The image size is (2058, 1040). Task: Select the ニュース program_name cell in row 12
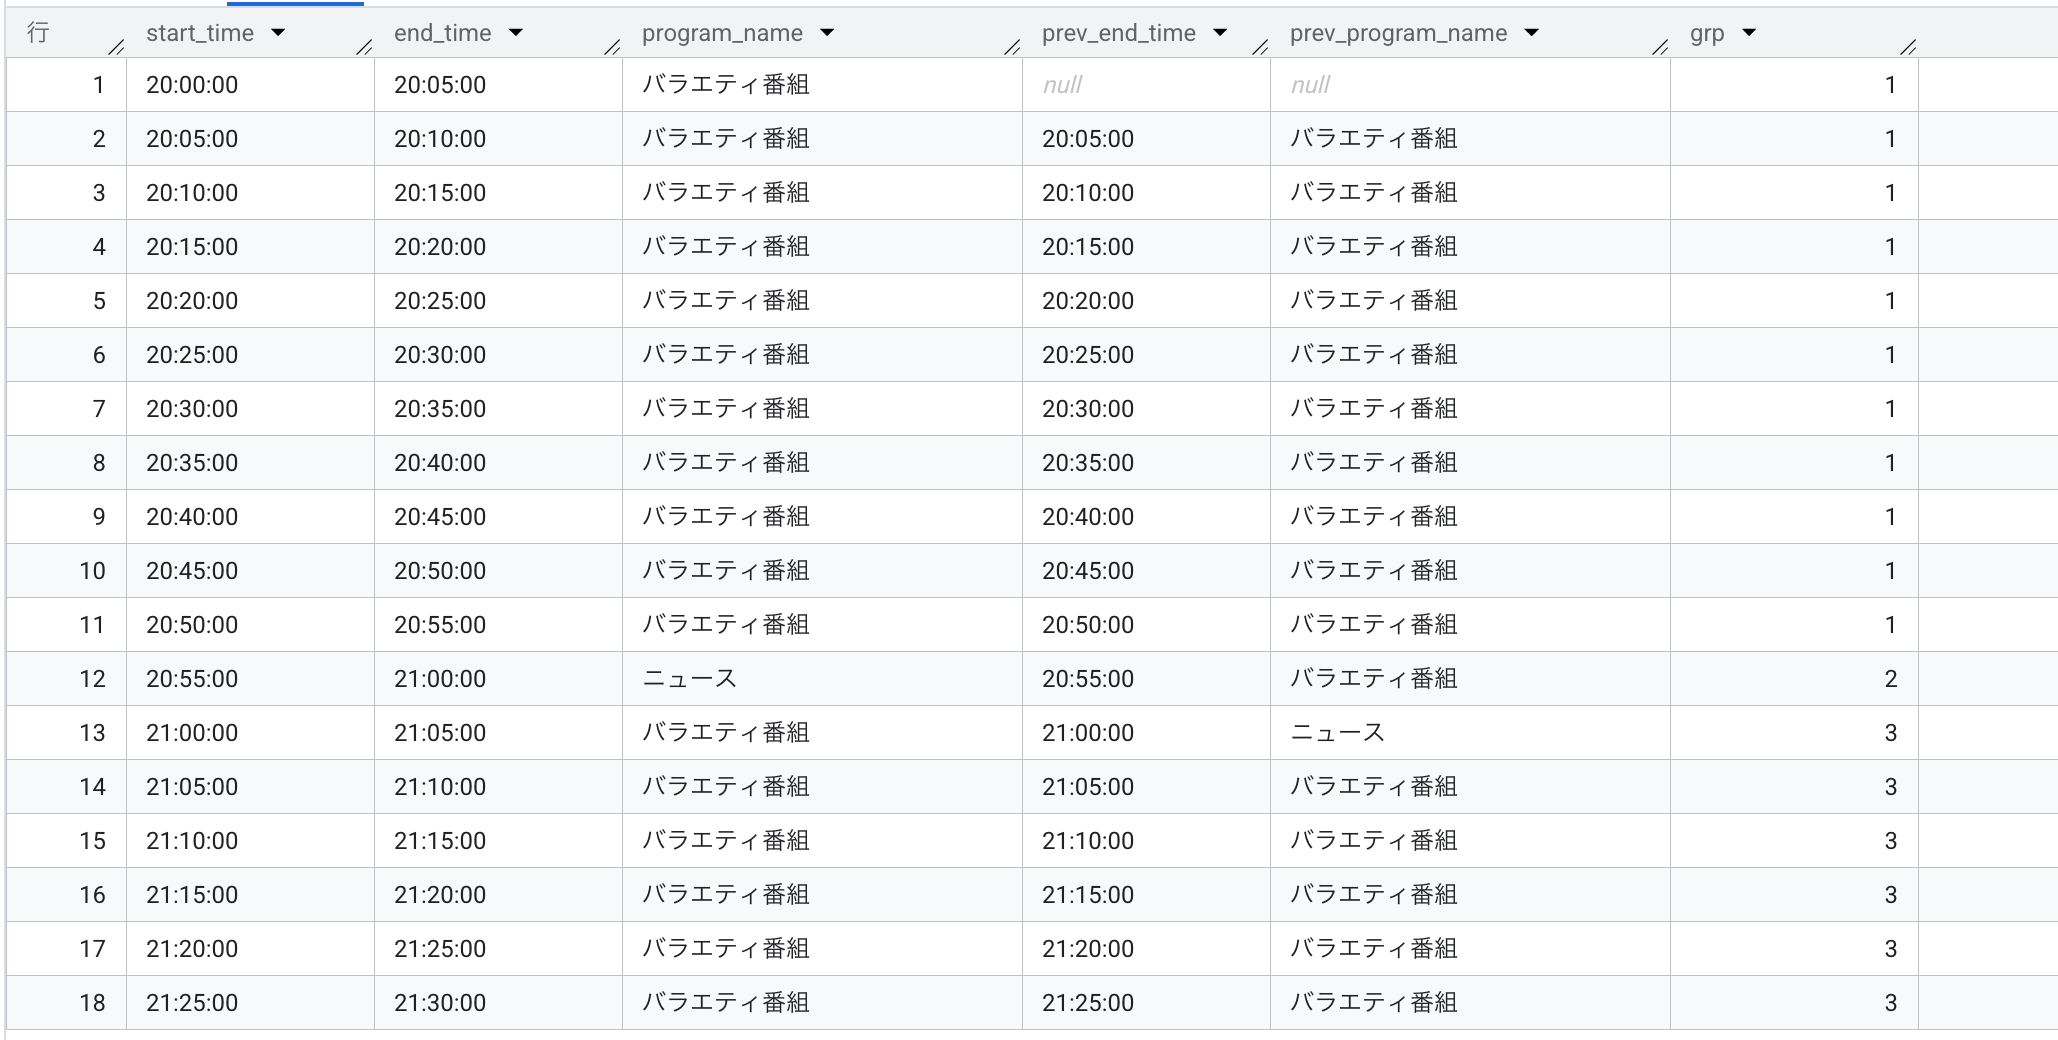tap(689, 679)
